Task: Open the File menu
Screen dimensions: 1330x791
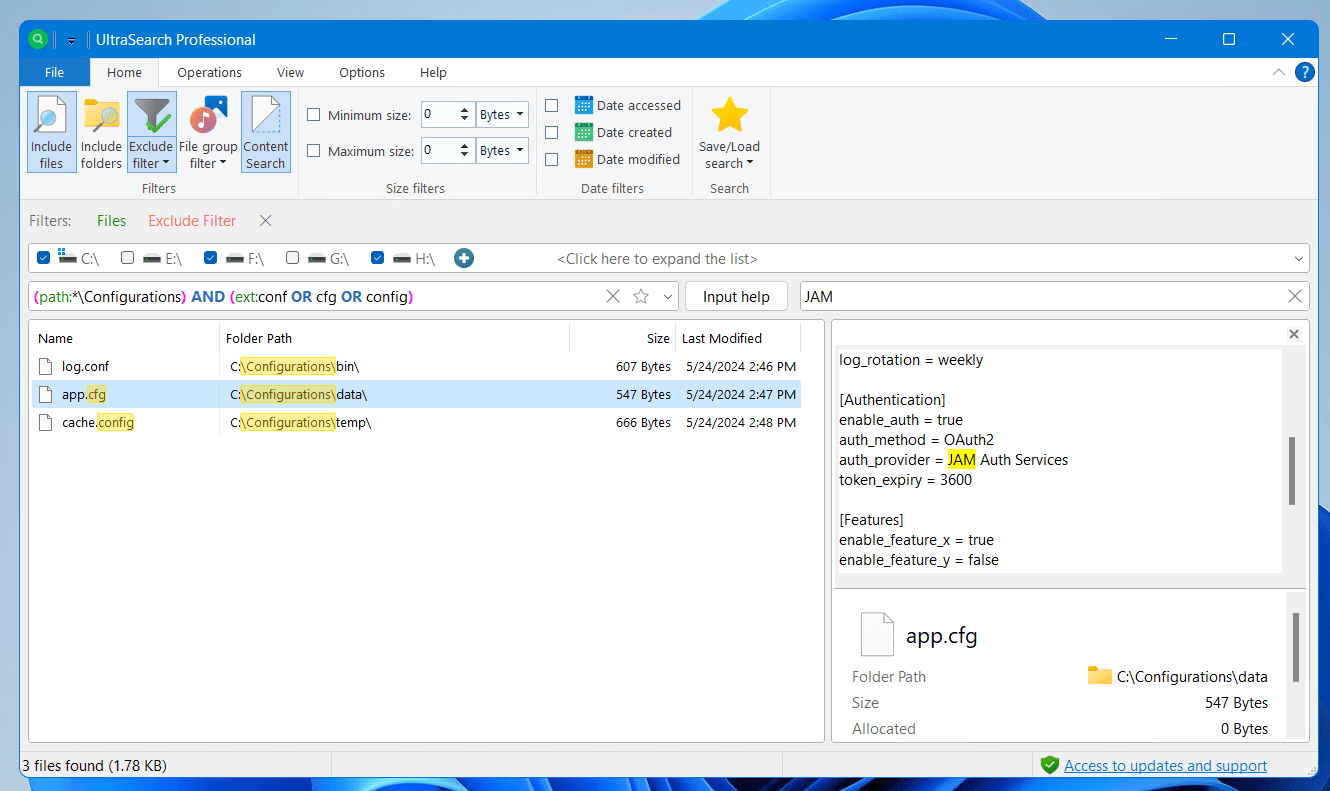Action: click(x=54, y=72)
